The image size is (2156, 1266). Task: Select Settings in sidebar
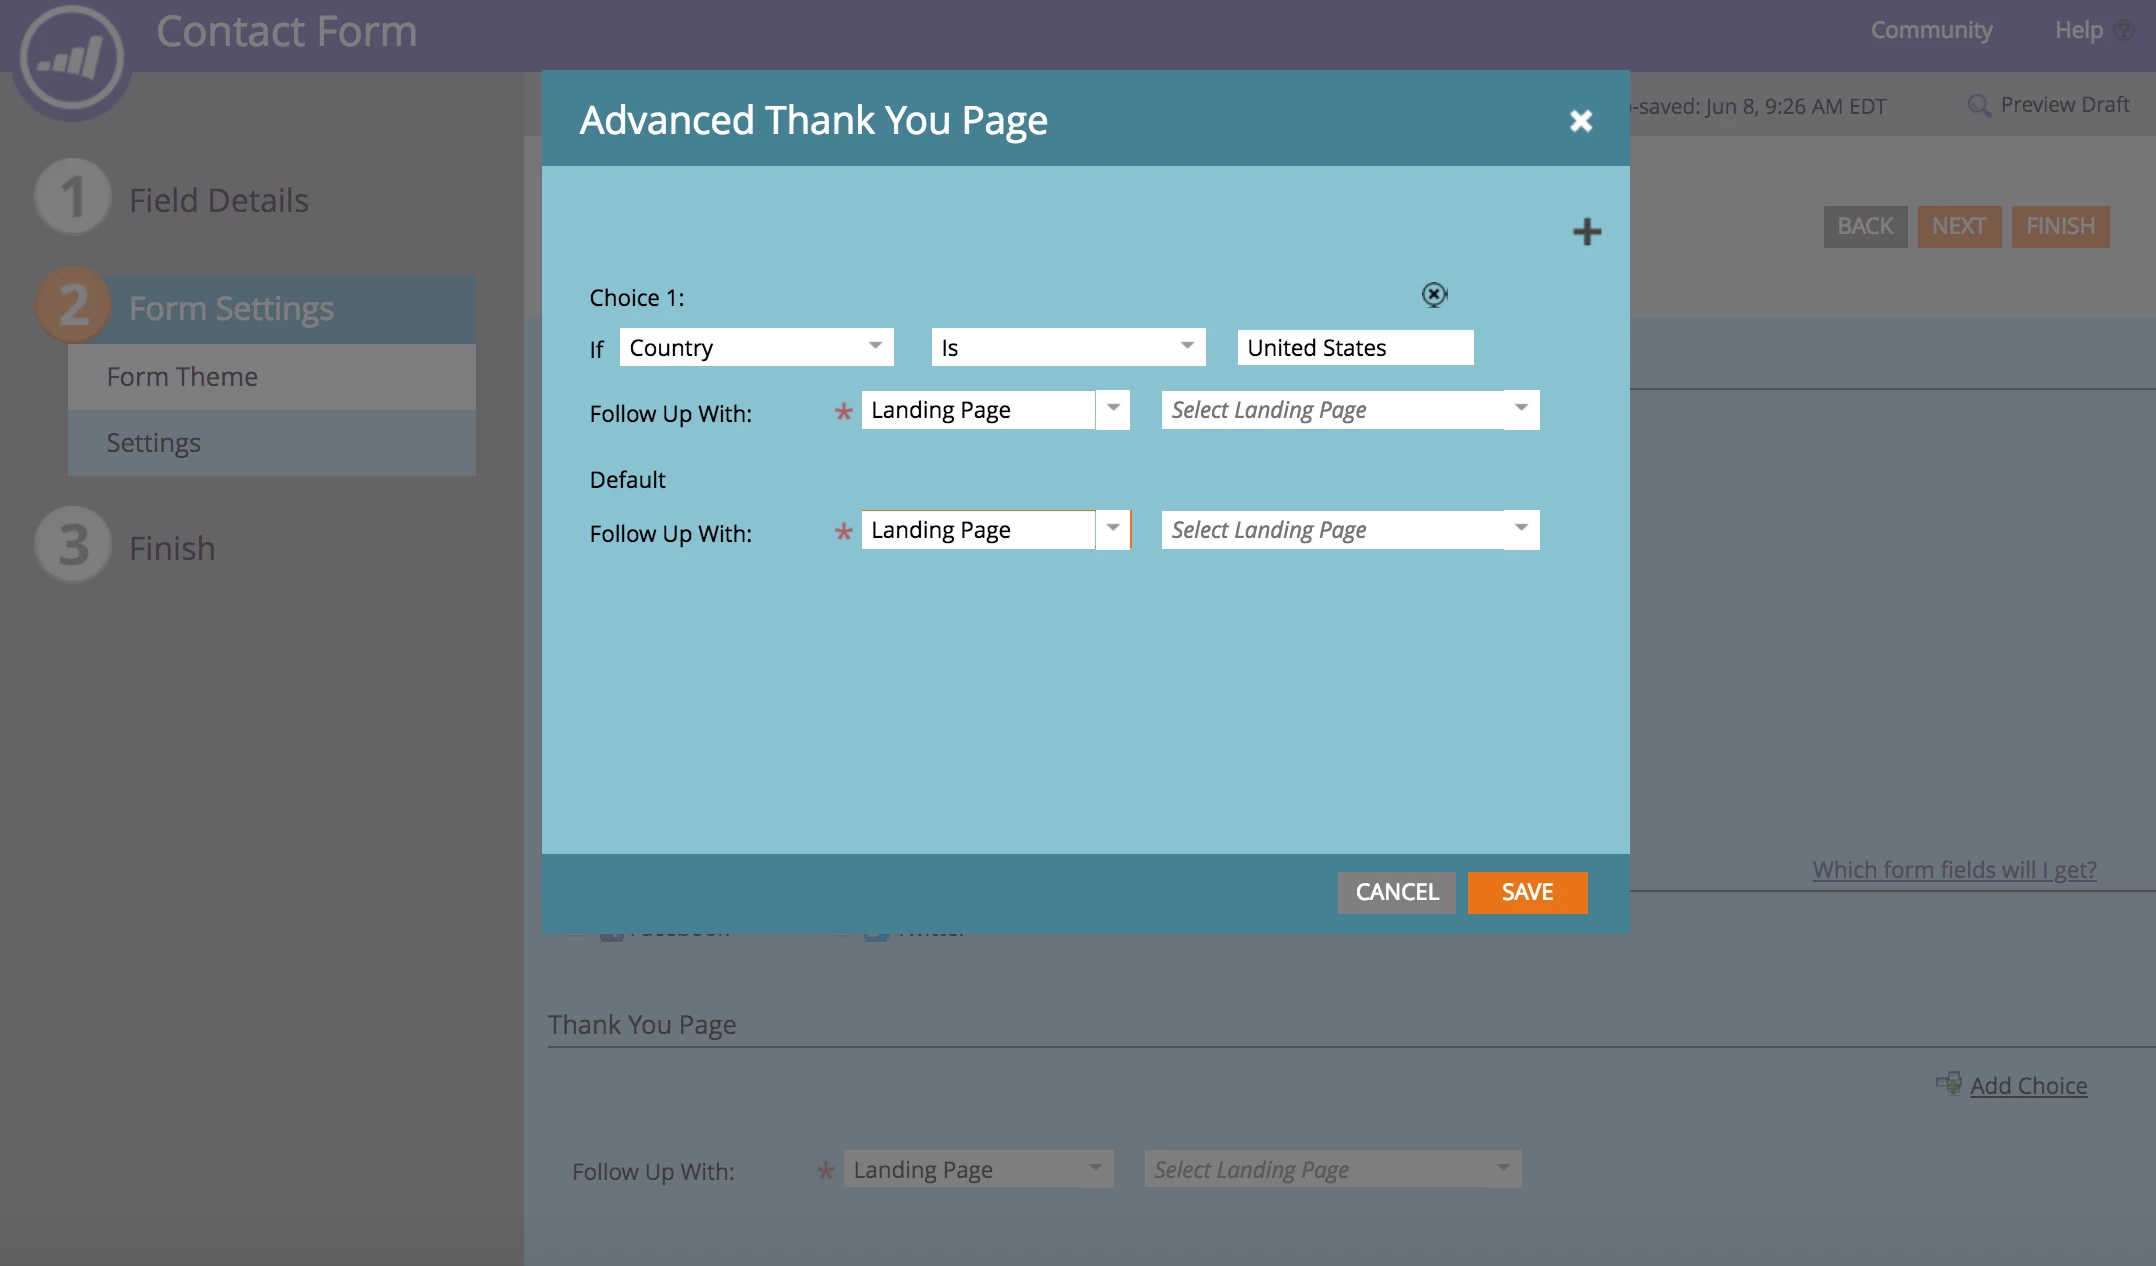154,443
